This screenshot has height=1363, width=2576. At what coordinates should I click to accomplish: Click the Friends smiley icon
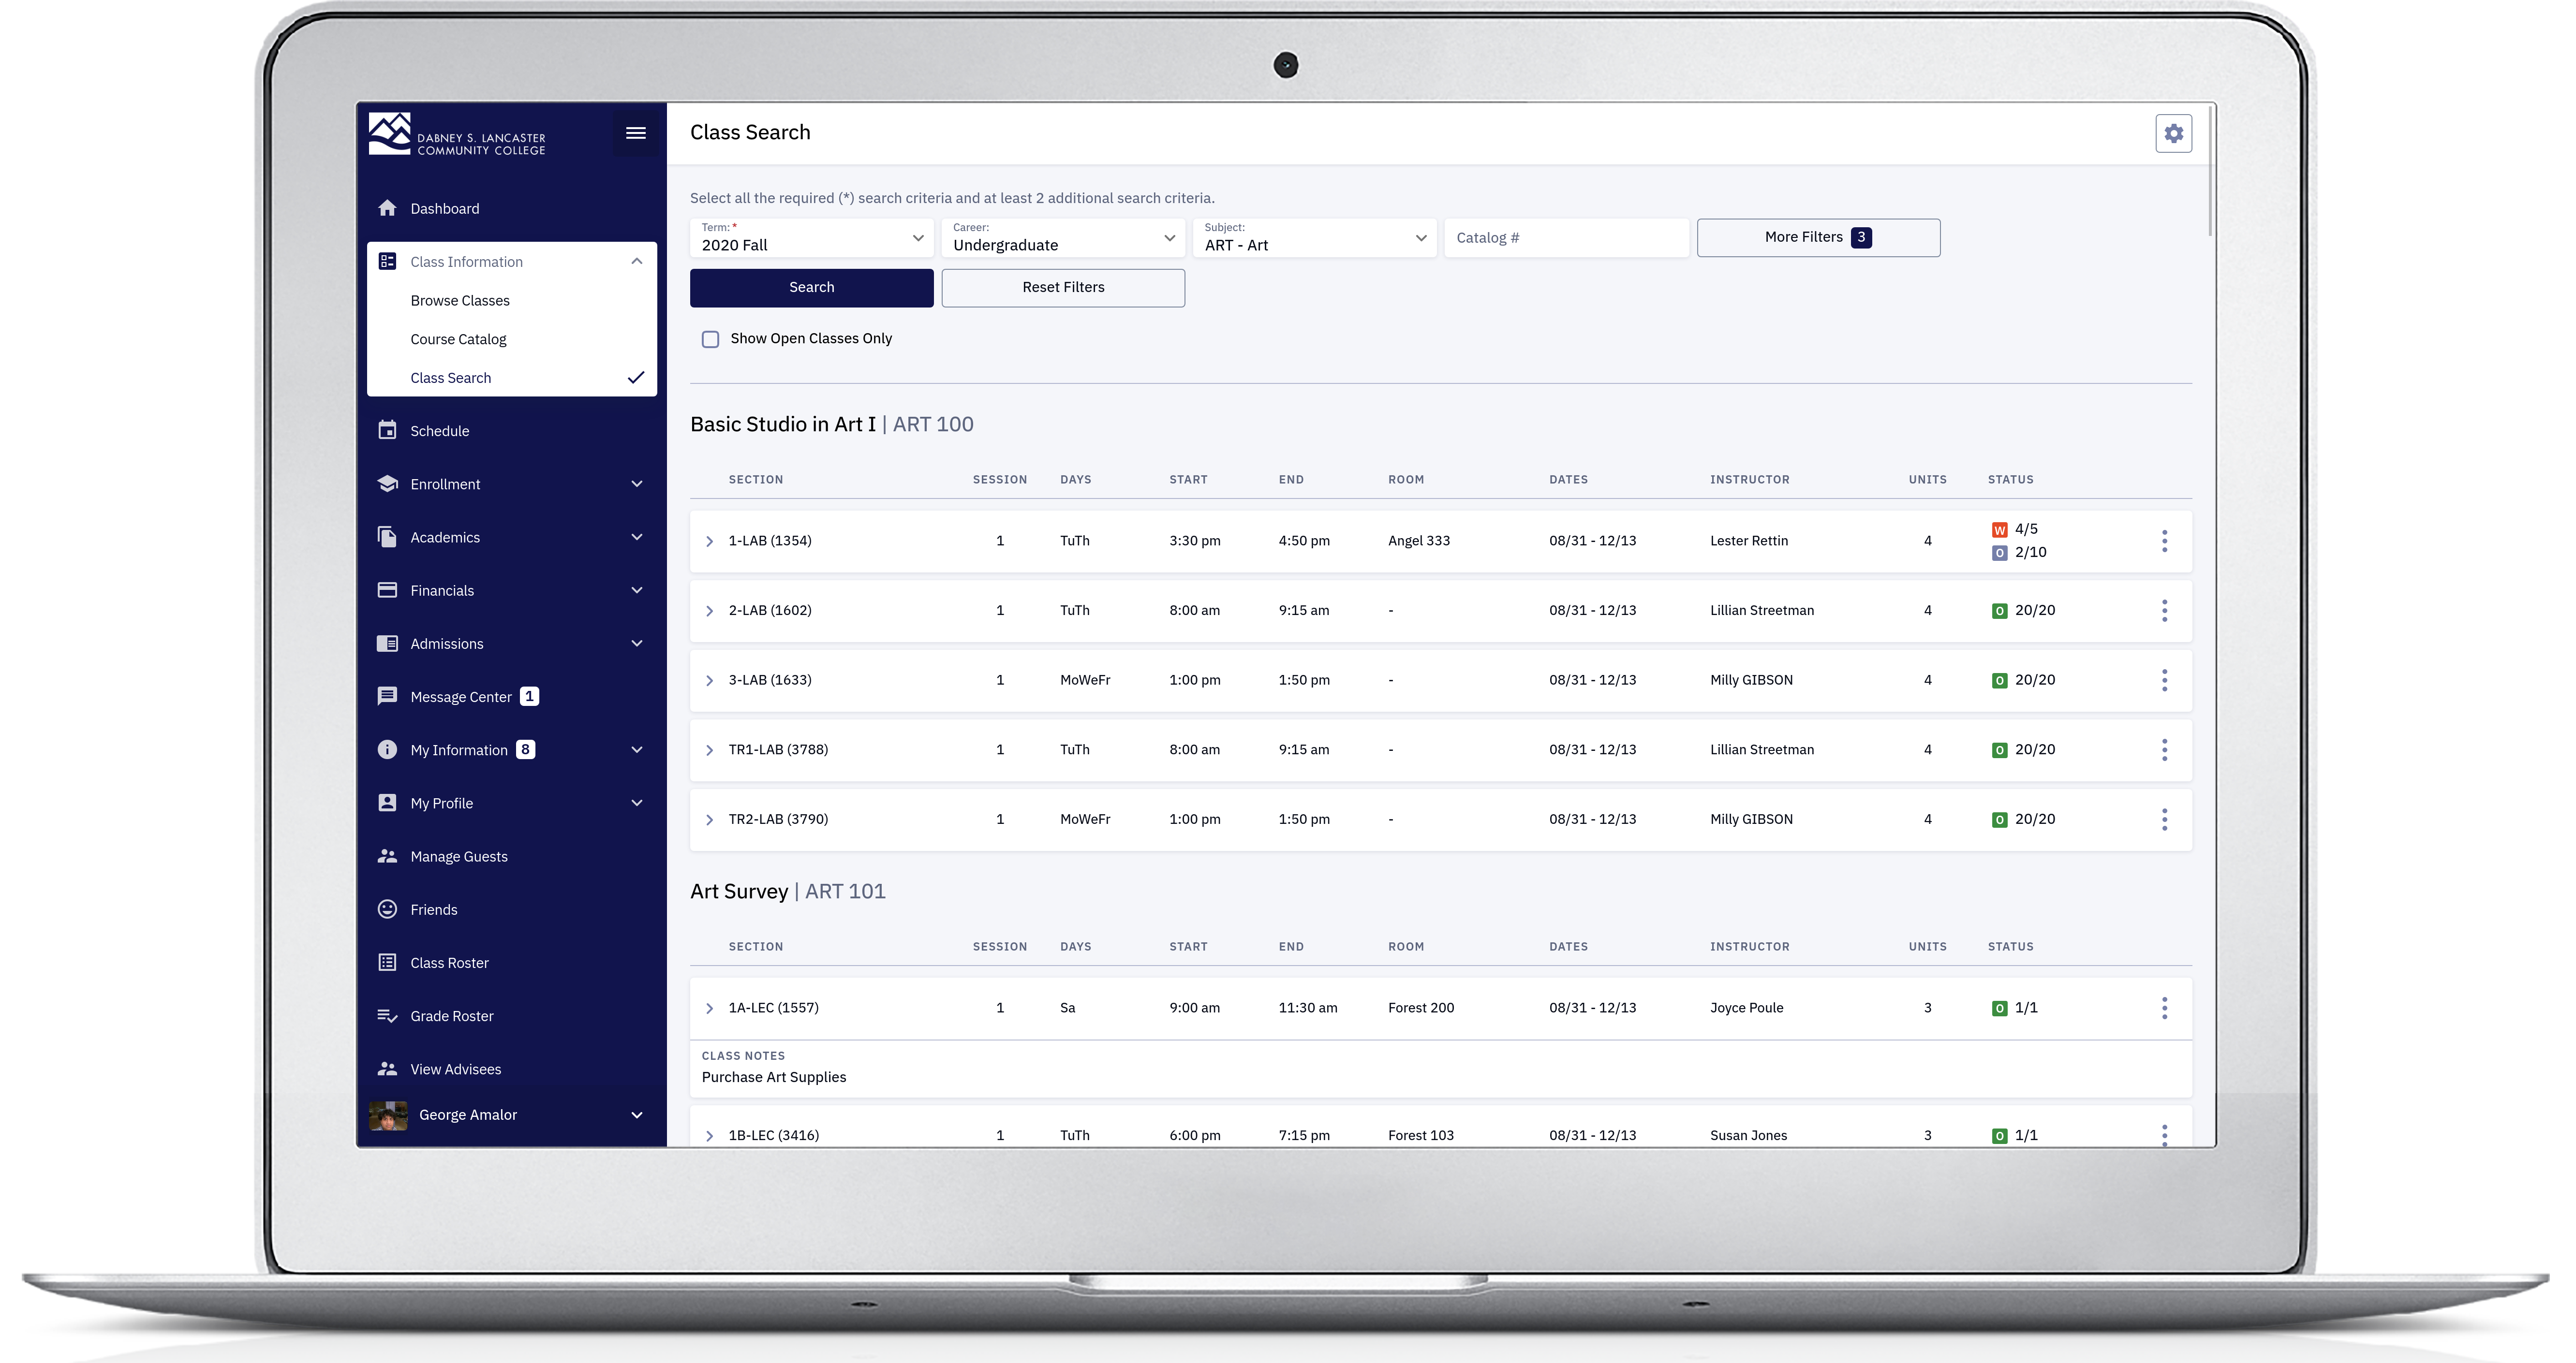pyautogui.click(x=387, y=909)
